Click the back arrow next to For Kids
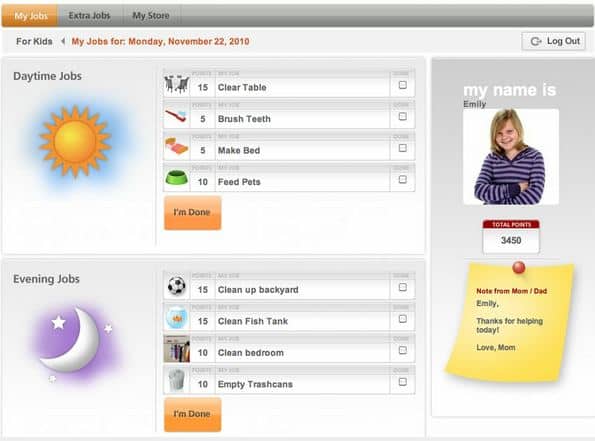The image size is (595, 441). pos(63,41)
